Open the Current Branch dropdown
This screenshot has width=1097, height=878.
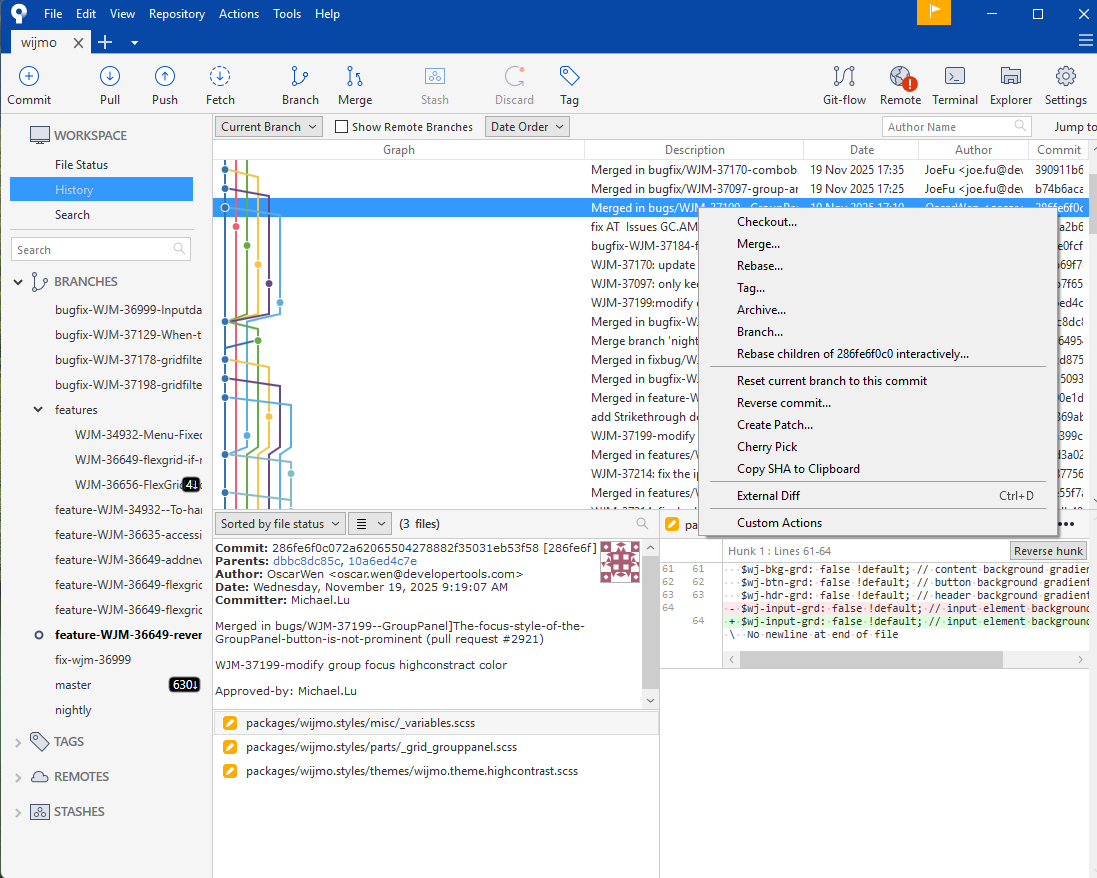(268, 127)
